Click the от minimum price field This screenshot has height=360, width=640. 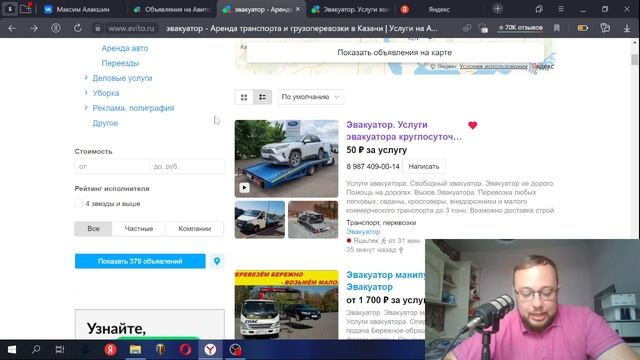112,167
